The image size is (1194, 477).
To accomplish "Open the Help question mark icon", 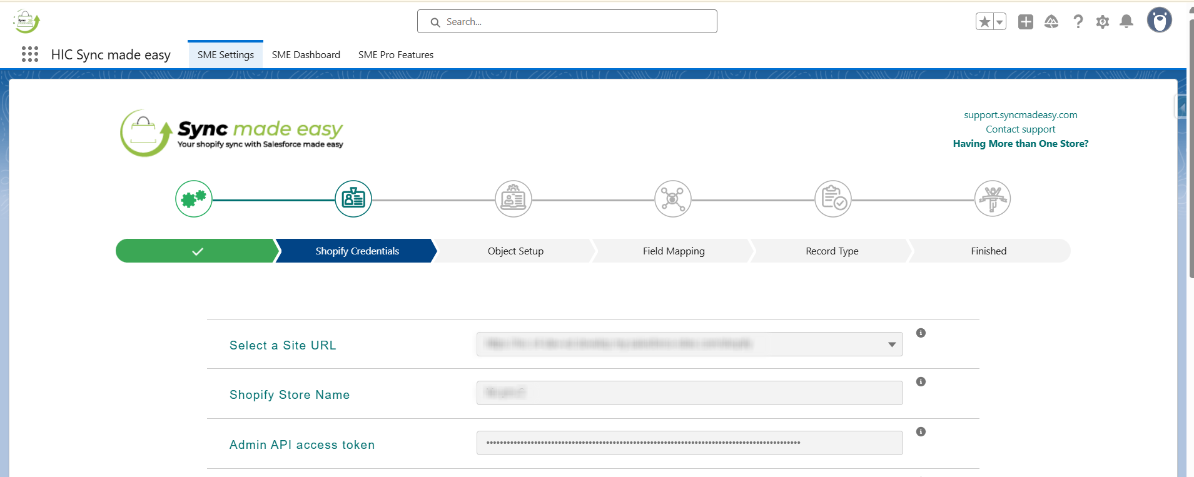I will [x=1077, y=22].
